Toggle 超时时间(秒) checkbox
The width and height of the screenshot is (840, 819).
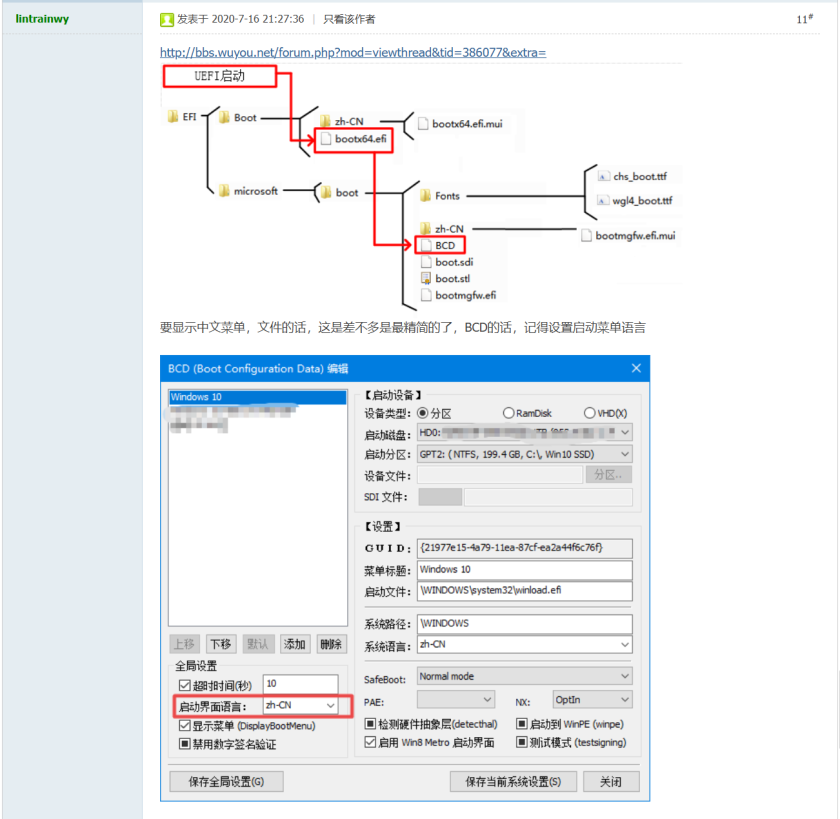pyautogui.click(x=184, y=685)
